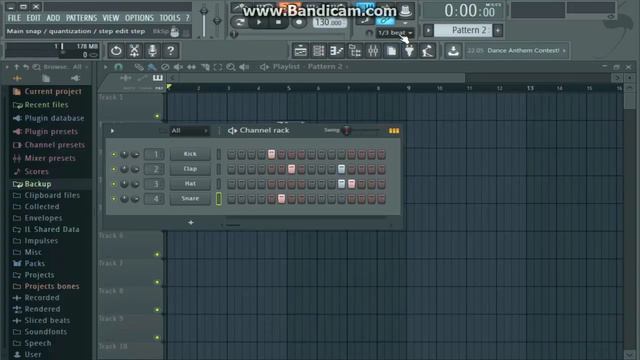
Task: Click the plug-shaped plugin picker icon
Action: [x=409, y=51]
